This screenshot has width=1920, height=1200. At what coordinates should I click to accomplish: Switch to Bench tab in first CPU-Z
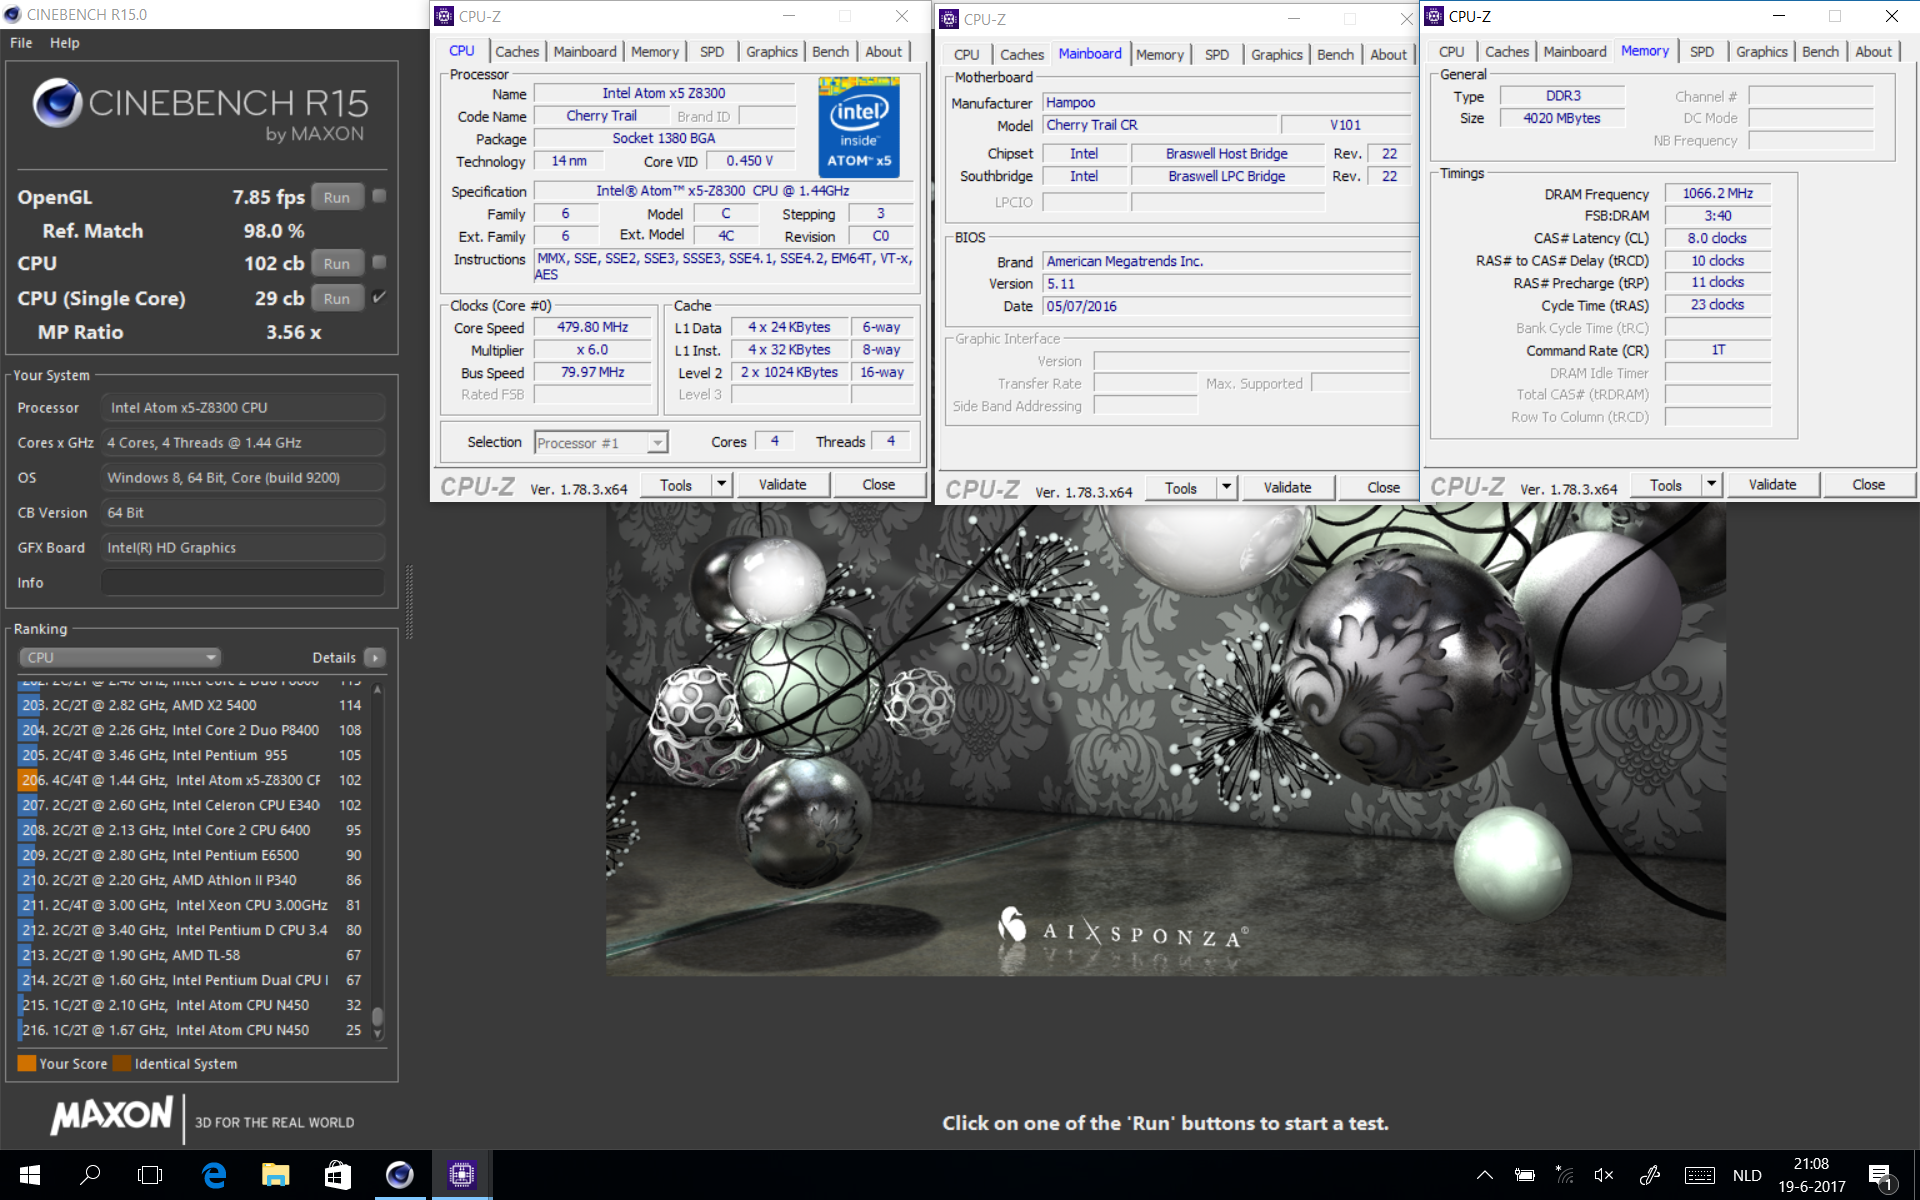[830, 52]
